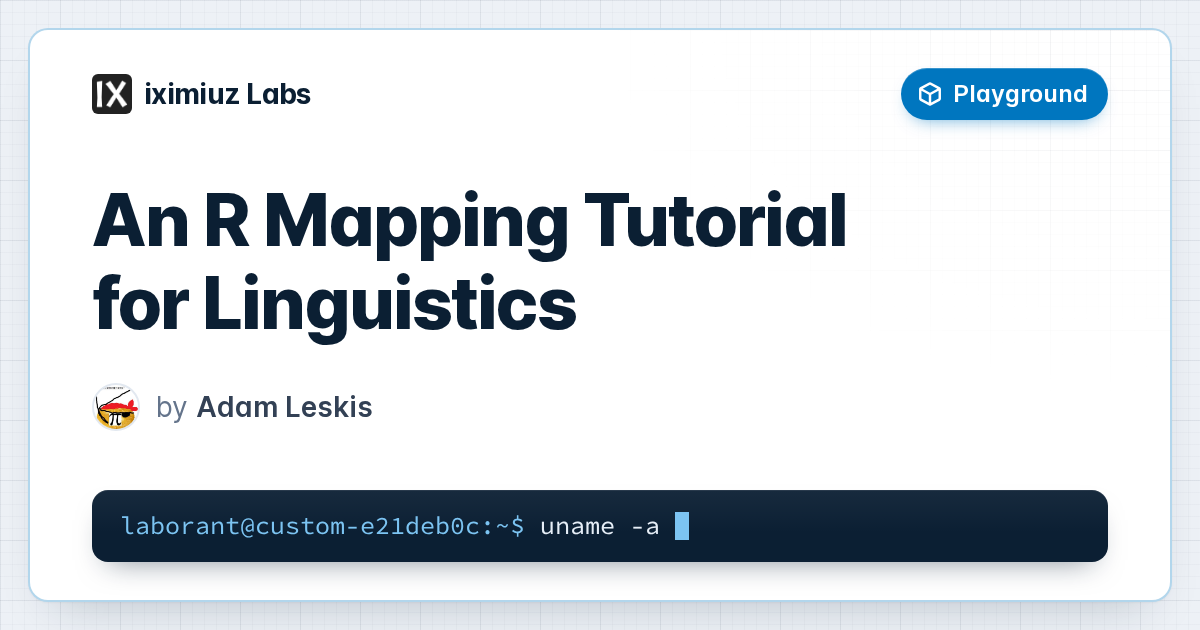Screen dimensions: 1200x630
Task: Click the laborant@custom-e21deb0c terminal prompt
Action: click(322, 525)
